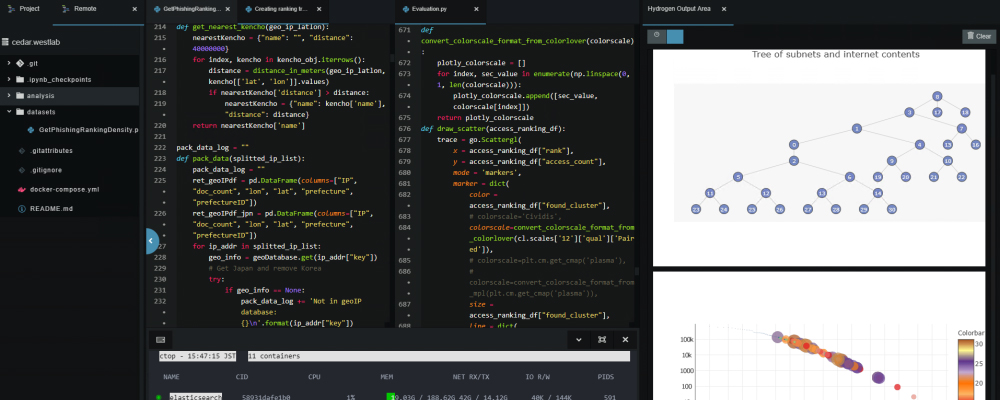Click the MEM column header in ctop
Image resolution: width=1000 pixels, height=400 pixels.
386,377
